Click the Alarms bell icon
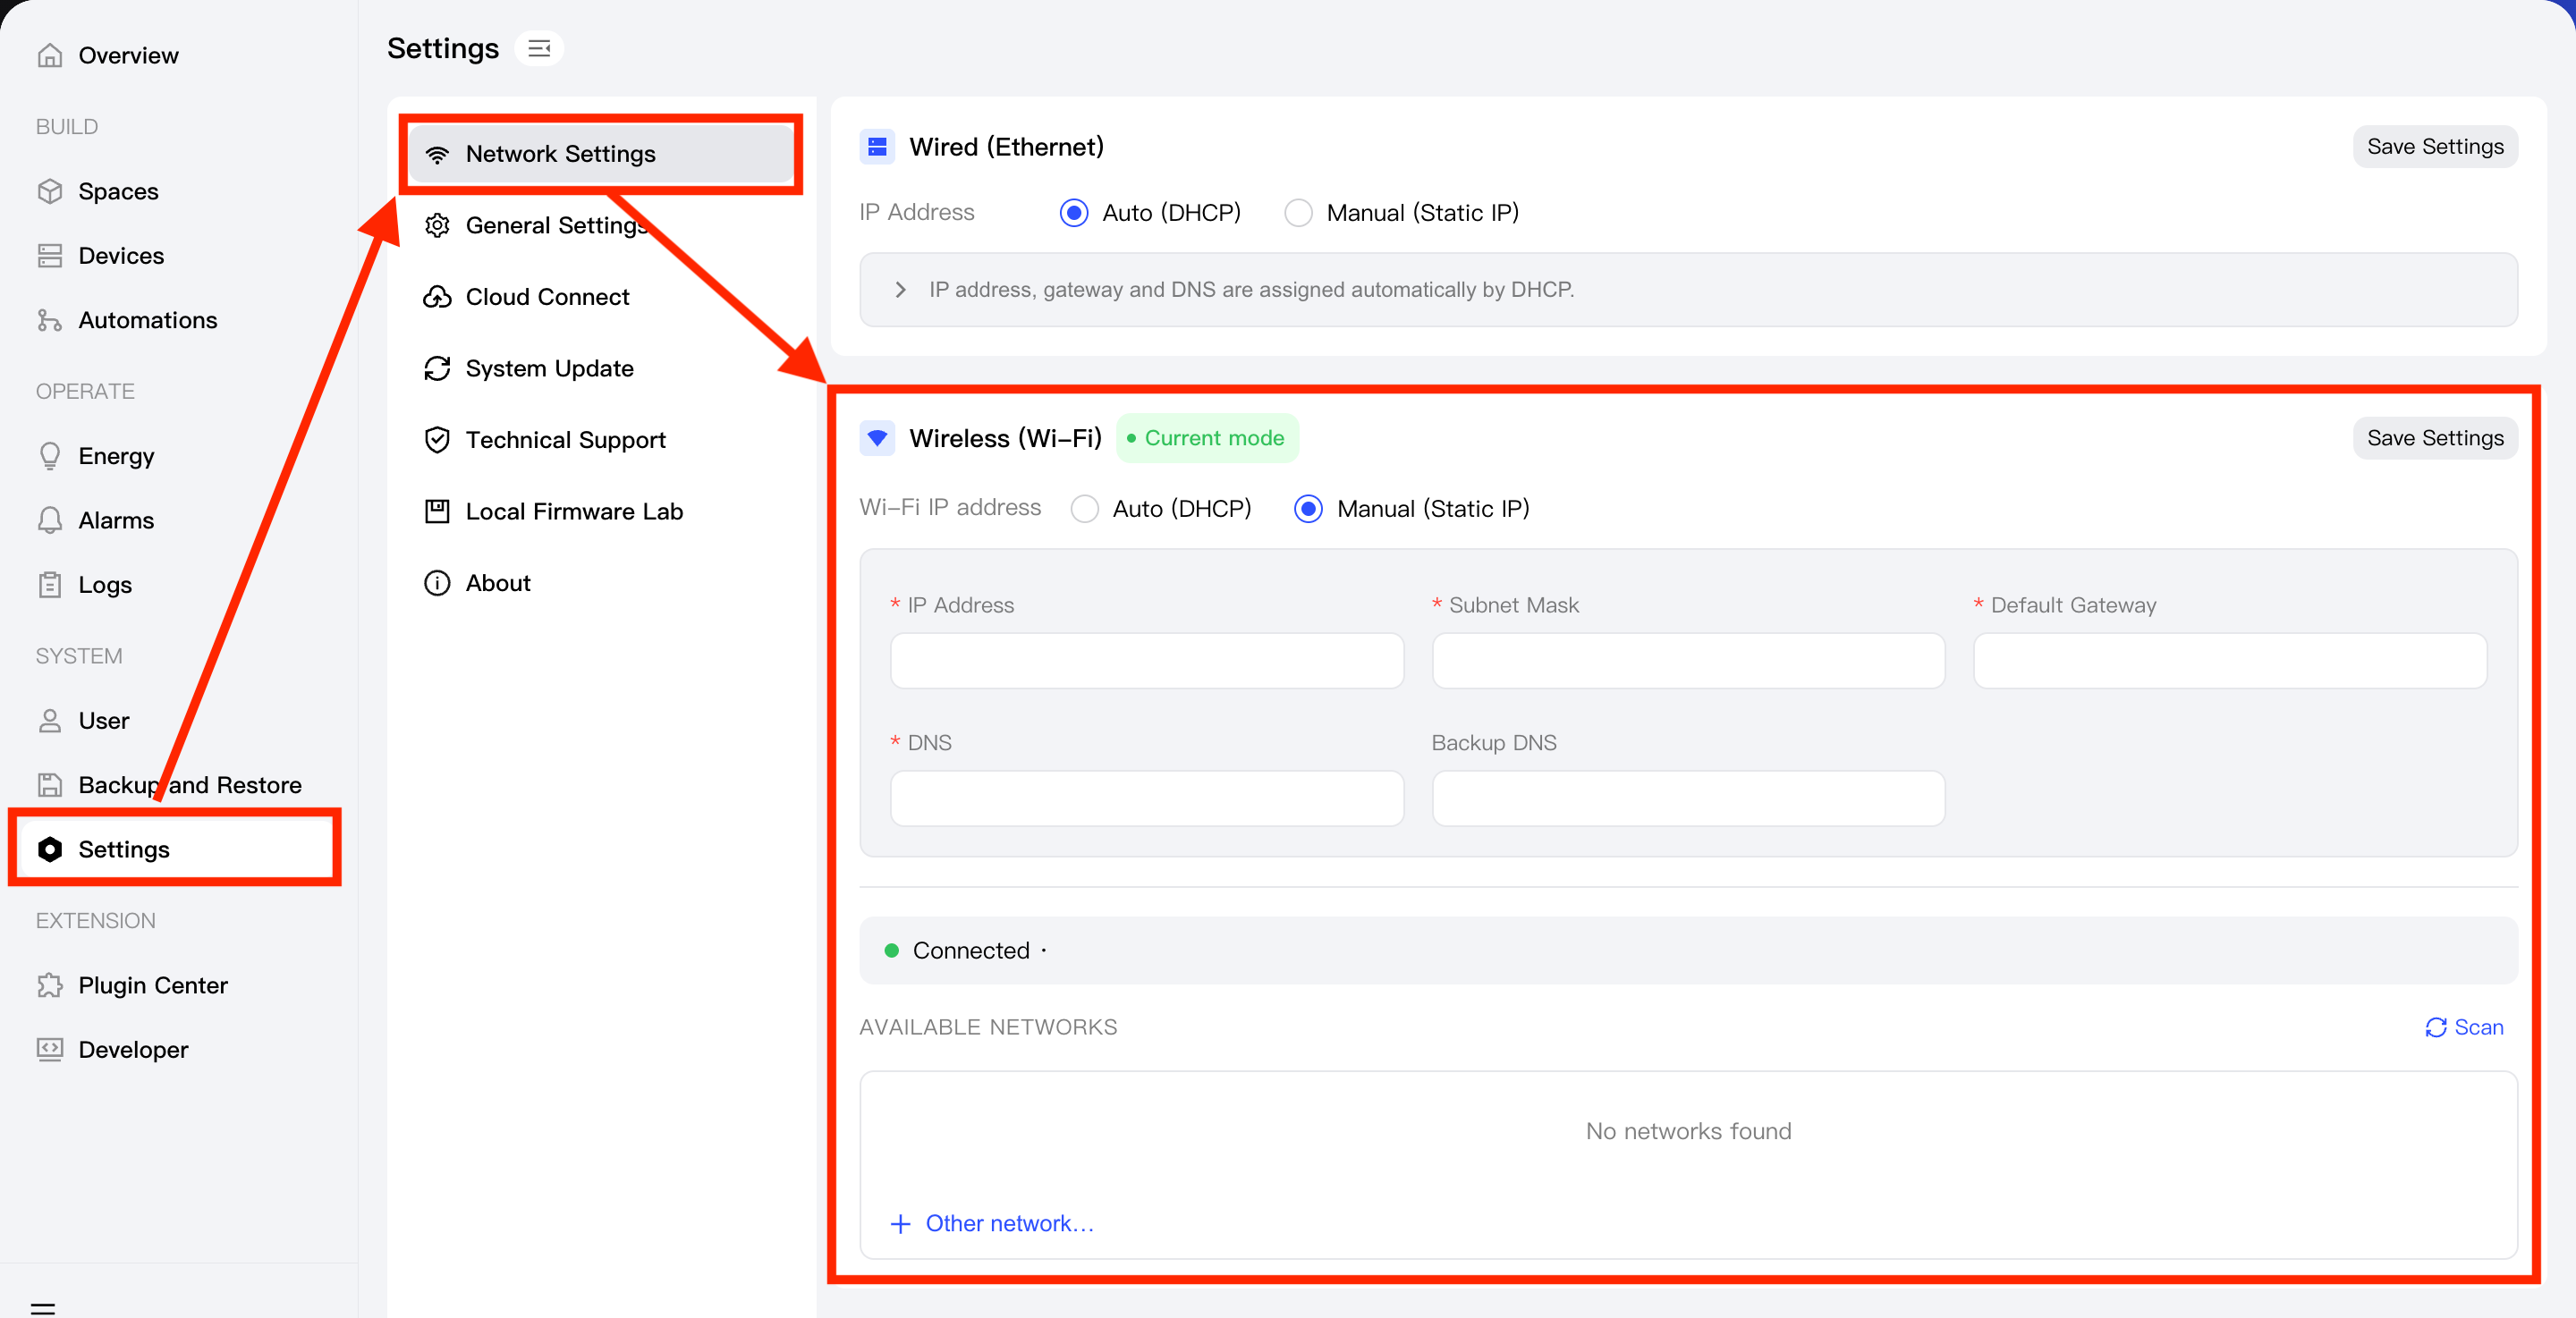 coord(50,520)
